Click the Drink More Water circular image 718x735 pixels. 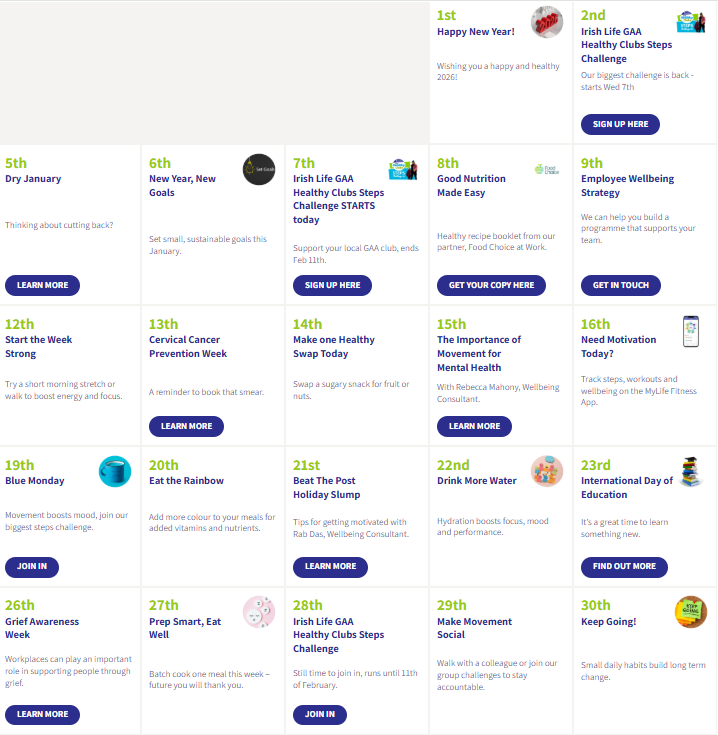pos(547,471)
